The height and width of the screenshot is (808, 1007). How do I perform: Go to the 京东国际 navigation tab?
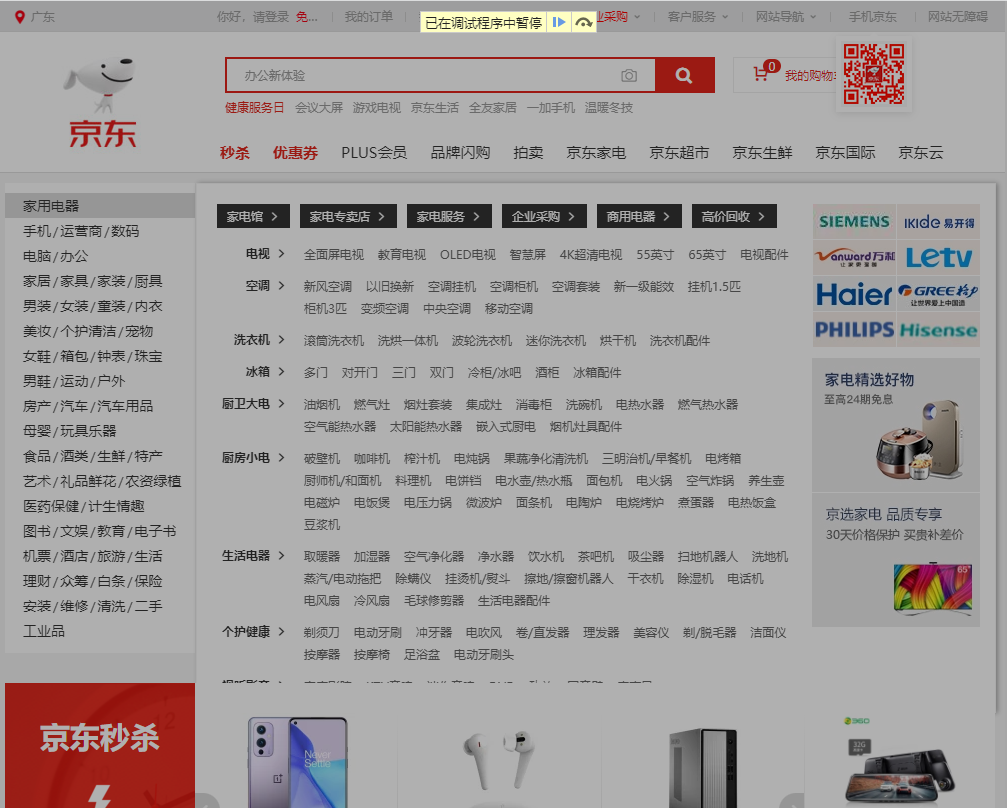[845, 153]
